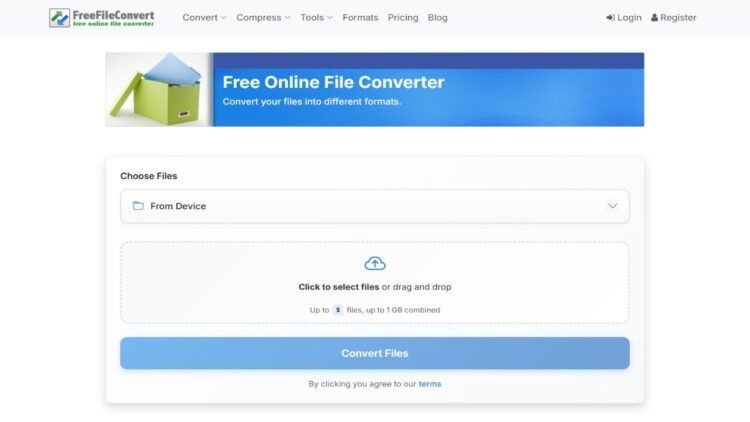Viewport: 750px width, 422px height.
Task: Click the 'or drag and drop' text
Action: (x=416, y=287)
